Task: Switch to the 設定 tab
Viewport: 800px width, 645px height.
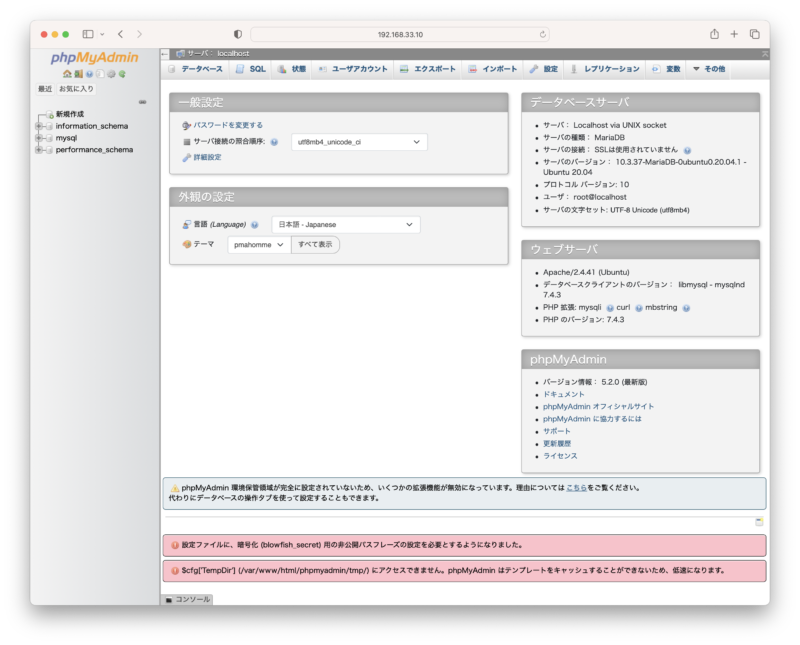Action: coord(544,69)
